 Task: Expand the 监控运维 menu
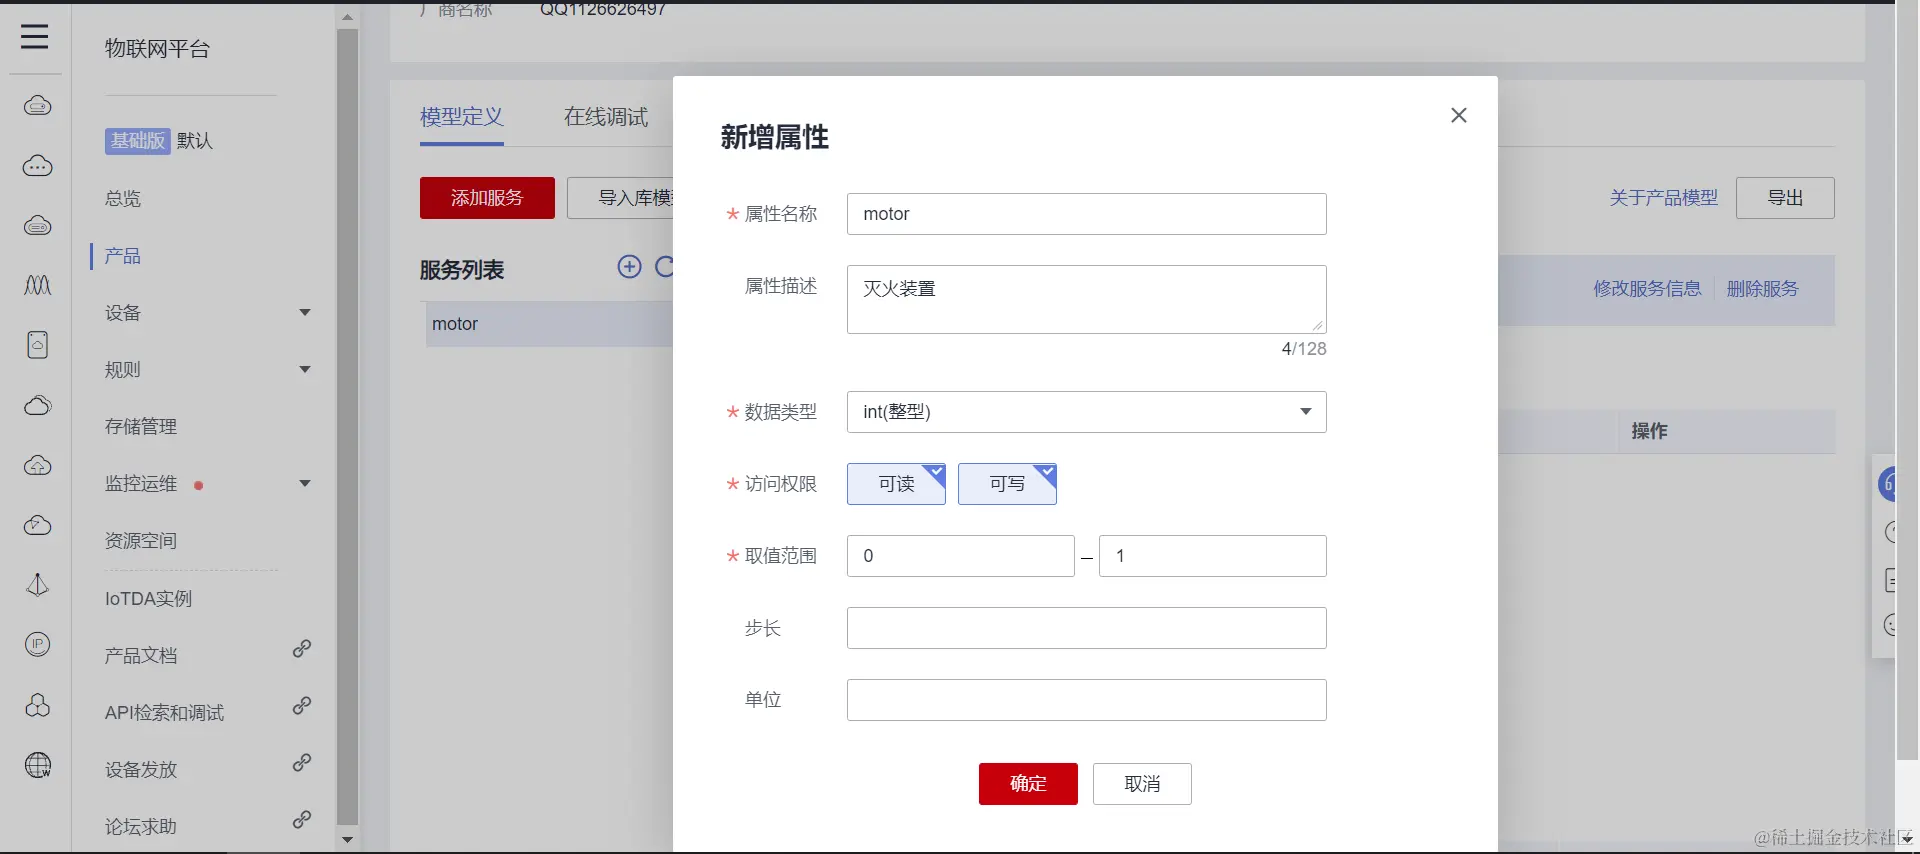coord(305,484)
